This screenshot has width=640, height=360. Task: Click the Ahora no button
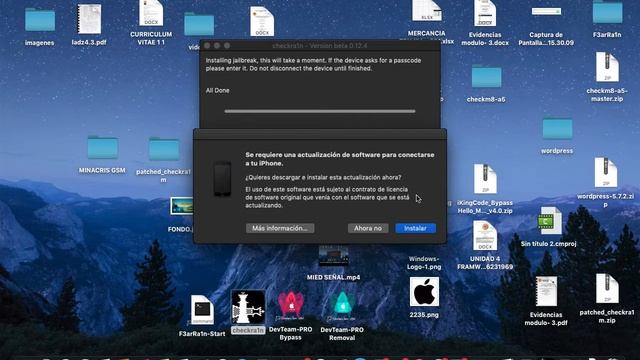point(368,228)
